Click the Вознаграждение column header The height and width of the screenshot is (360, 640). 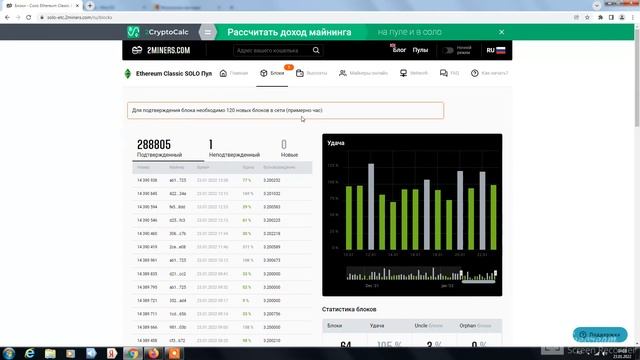pyautogui.click(x=279, y=167)
